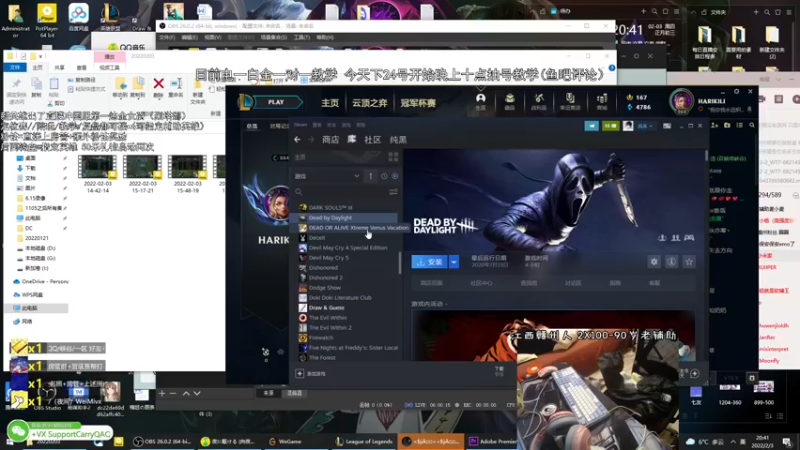
Task: Open the 共享 ribbon tab in File Explorer
Action: pos(59,67)
